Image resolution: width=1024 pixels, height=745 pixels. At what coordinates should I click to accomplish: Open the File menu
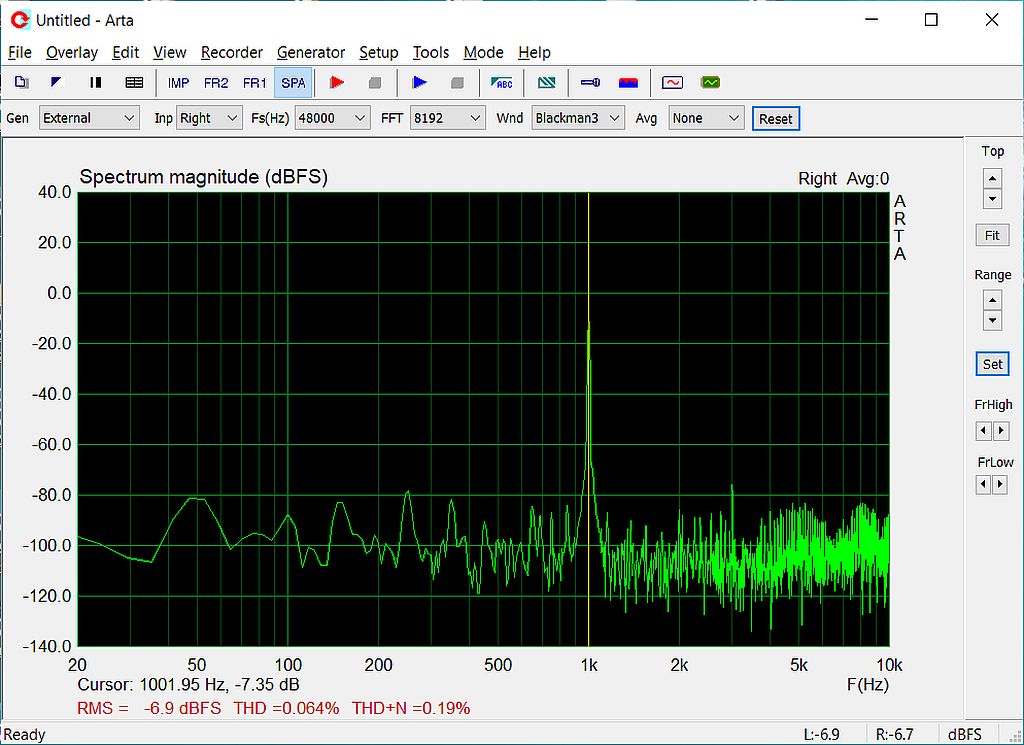20,52
